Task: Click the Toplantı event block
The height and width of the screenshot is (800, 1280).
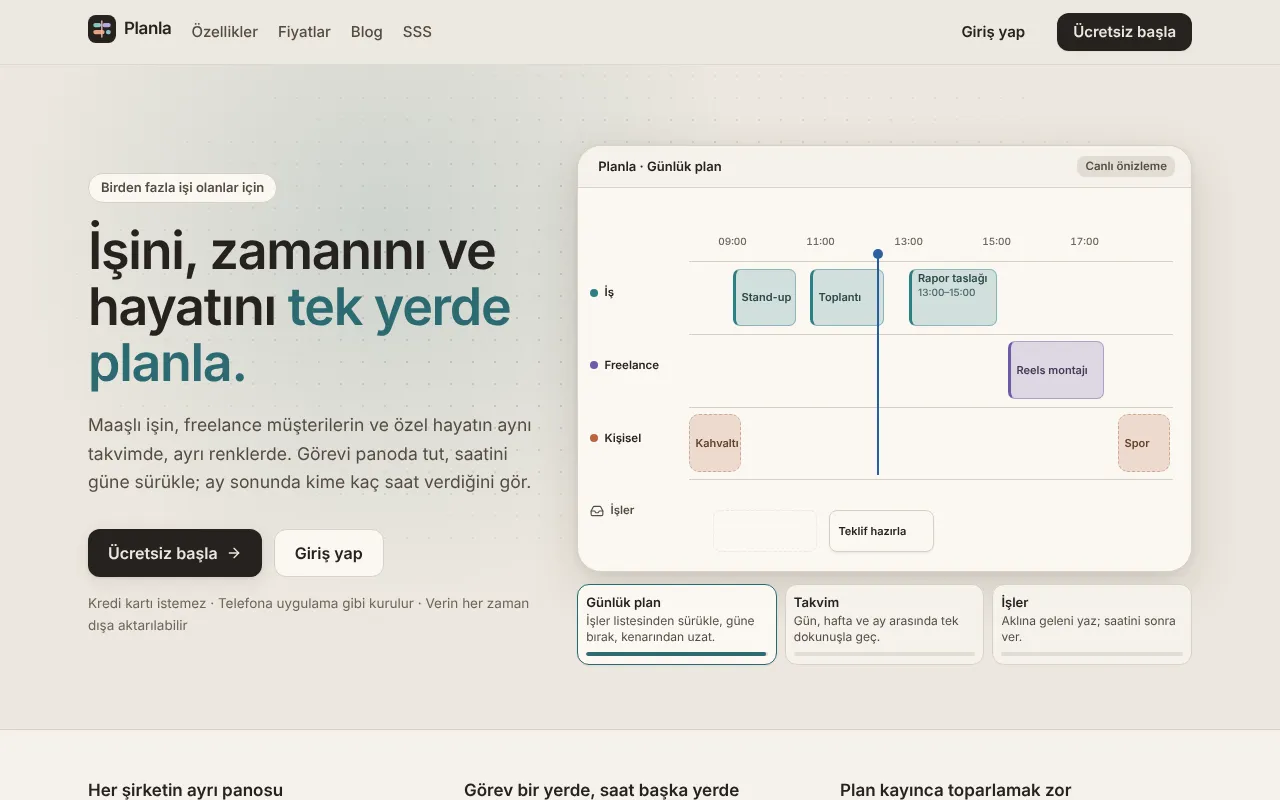Action: tap(847, 297)
